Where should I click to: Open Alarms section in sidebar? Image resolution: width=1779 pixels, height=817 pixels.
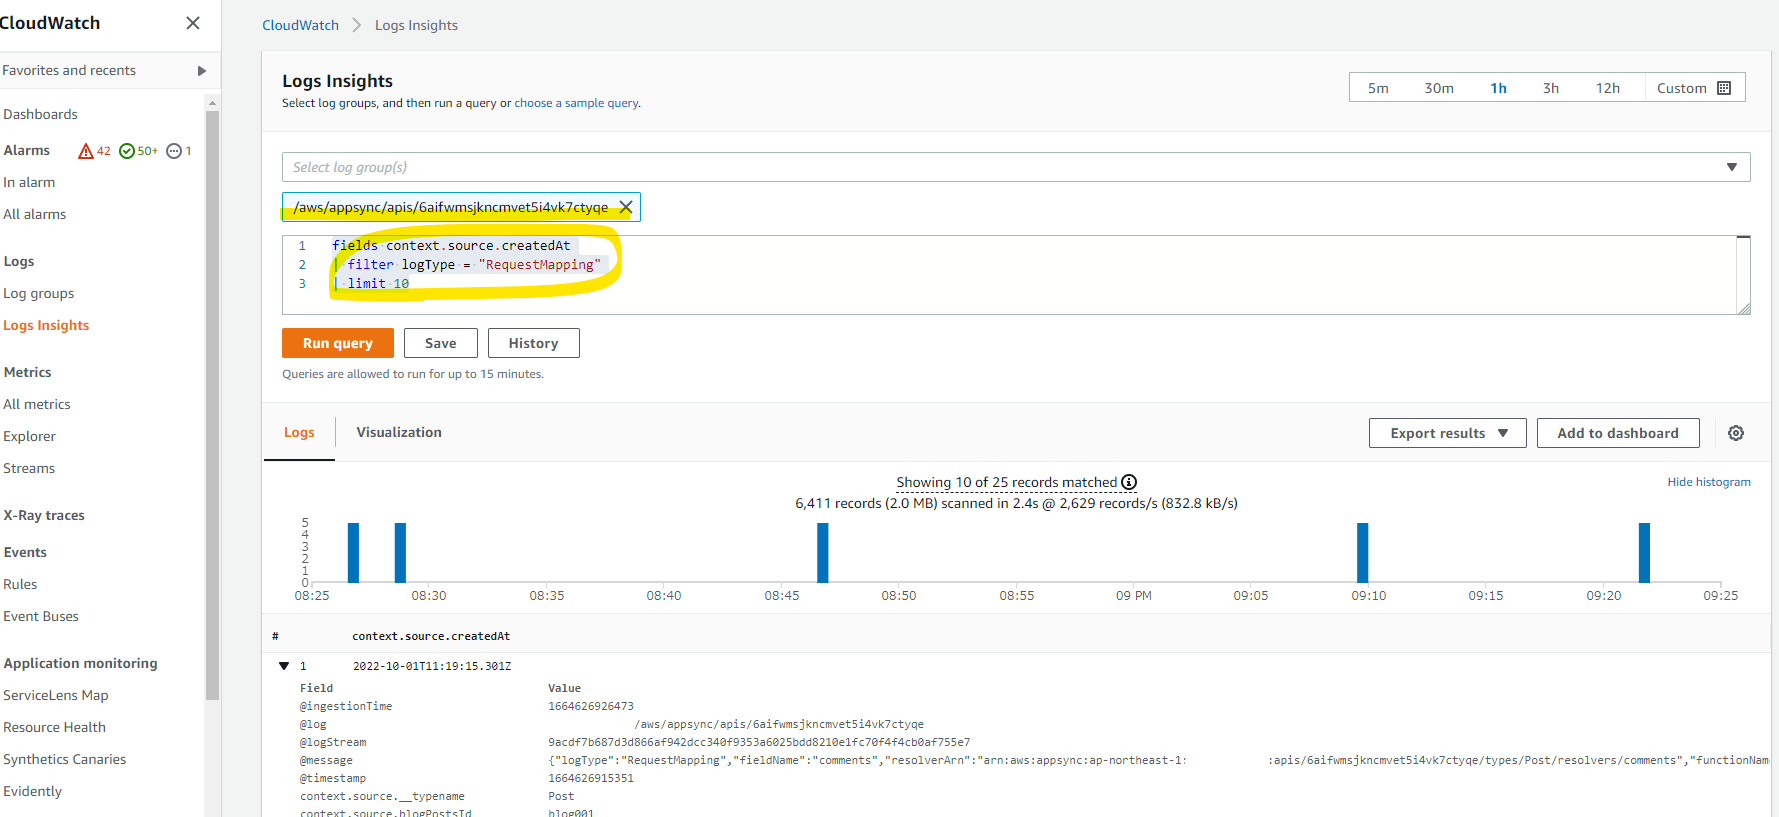coord(27,150)
